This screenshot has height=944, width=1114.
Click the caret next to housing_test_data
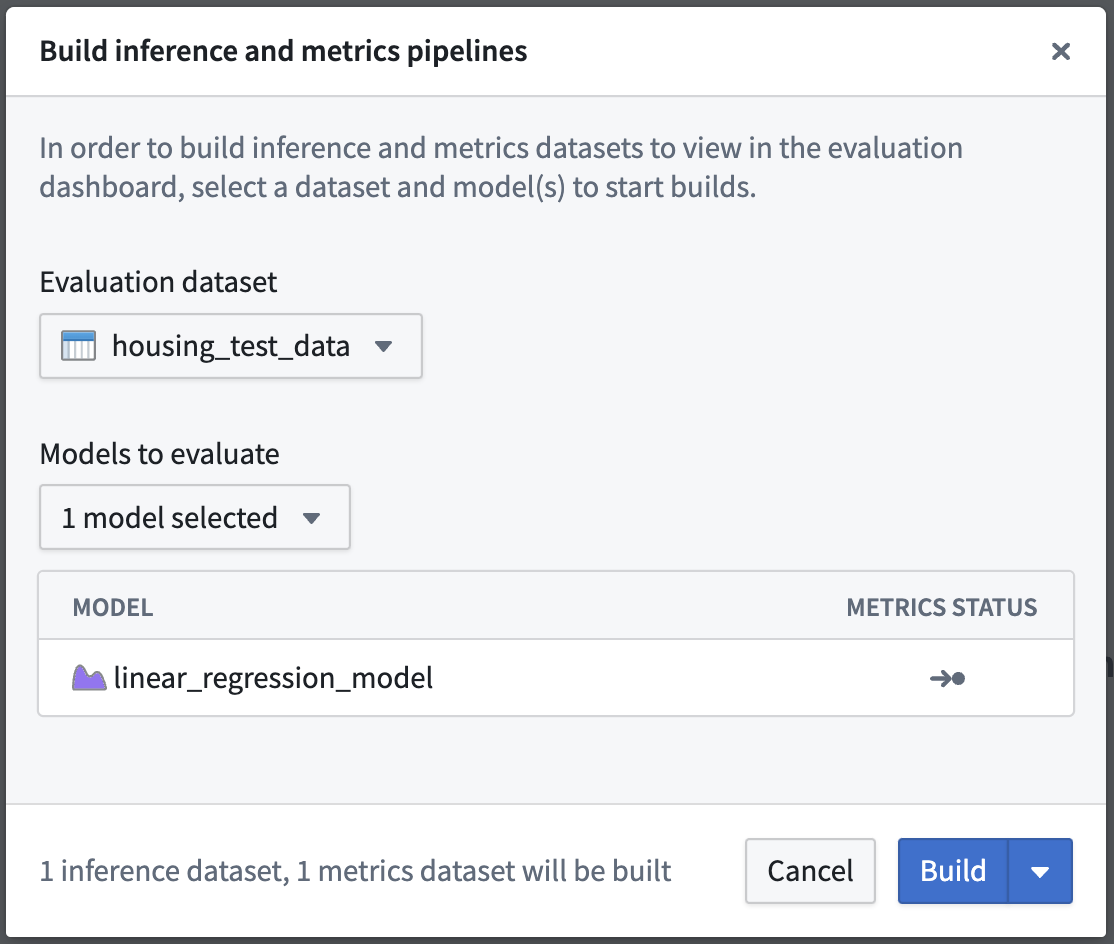pos(384,347)
